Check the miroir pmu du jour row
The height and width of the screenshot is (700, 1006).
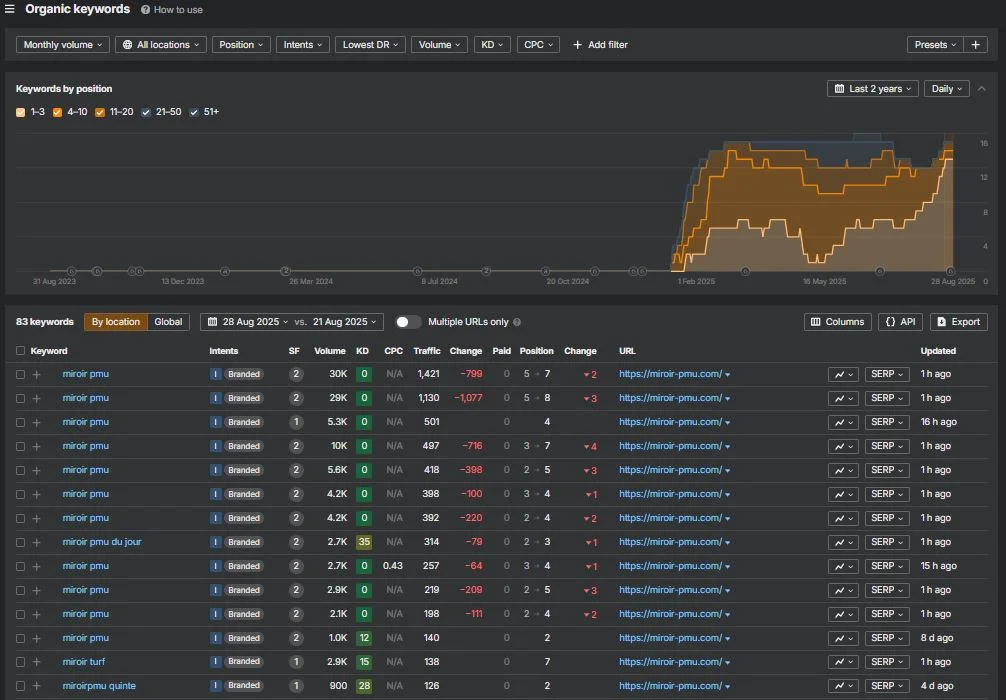click(x=21, y=543)
